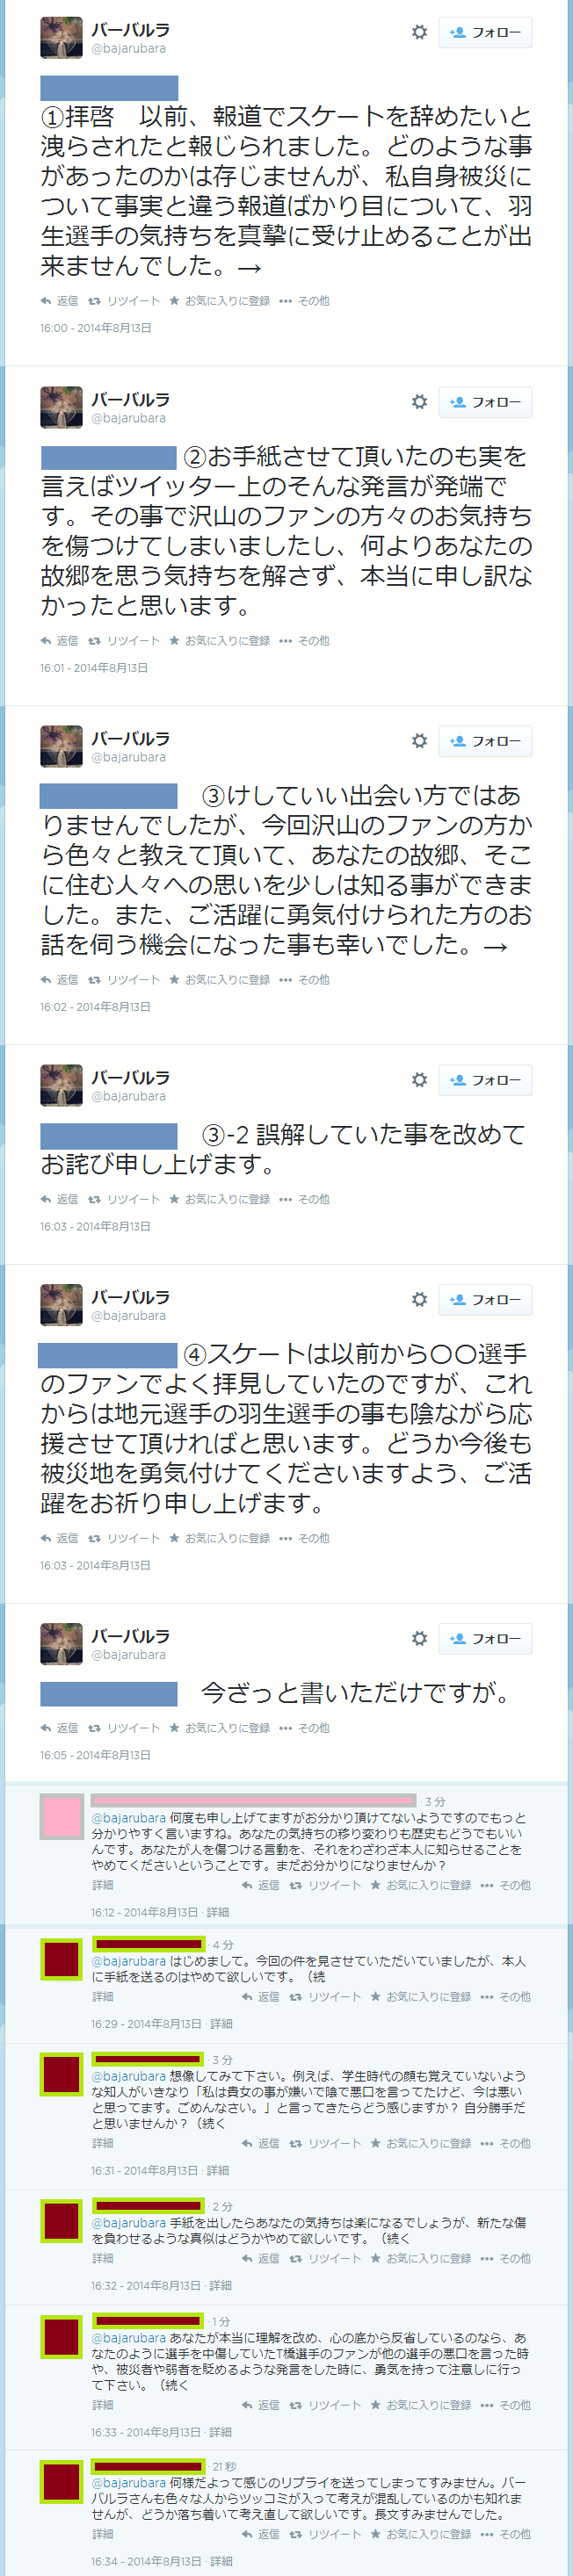Screen dimensions: 573x2576
Task: Follow バーバルラ from the 16:01 tweet
Action: pyautogui.click(x=485, y=402)
